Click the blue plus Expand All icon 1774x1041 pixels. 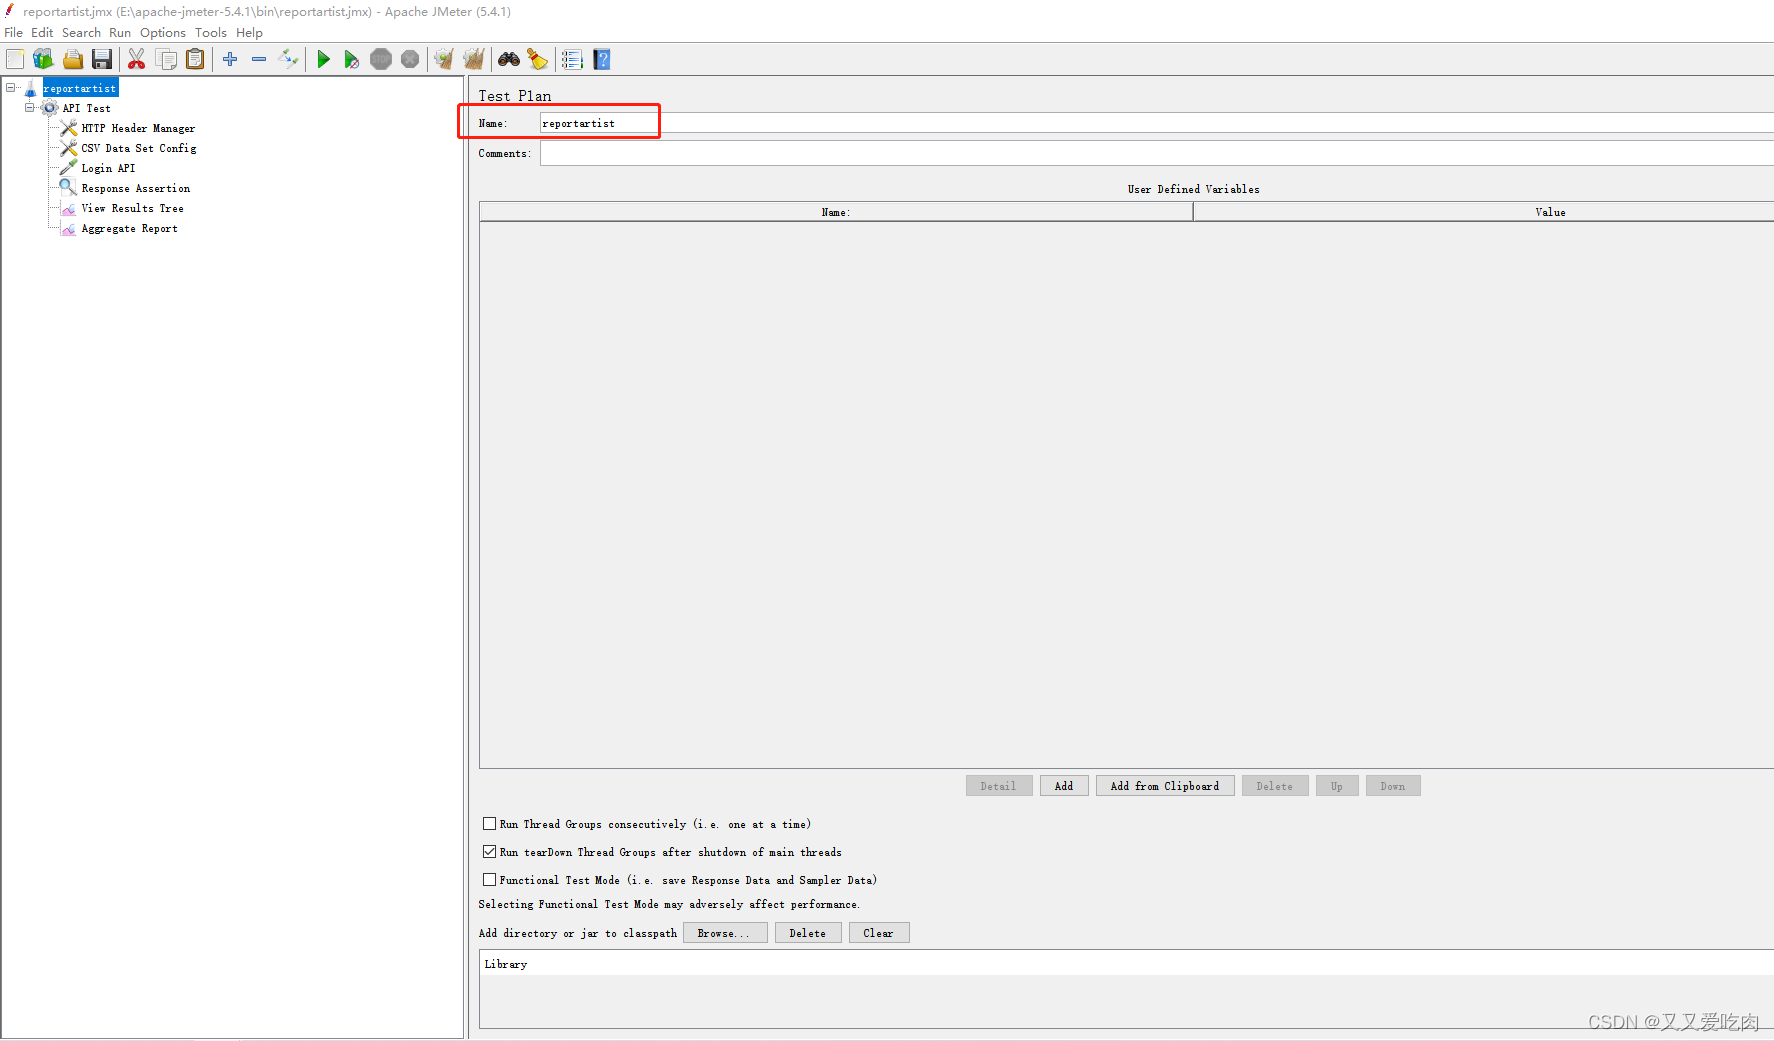tap(230, 59)
